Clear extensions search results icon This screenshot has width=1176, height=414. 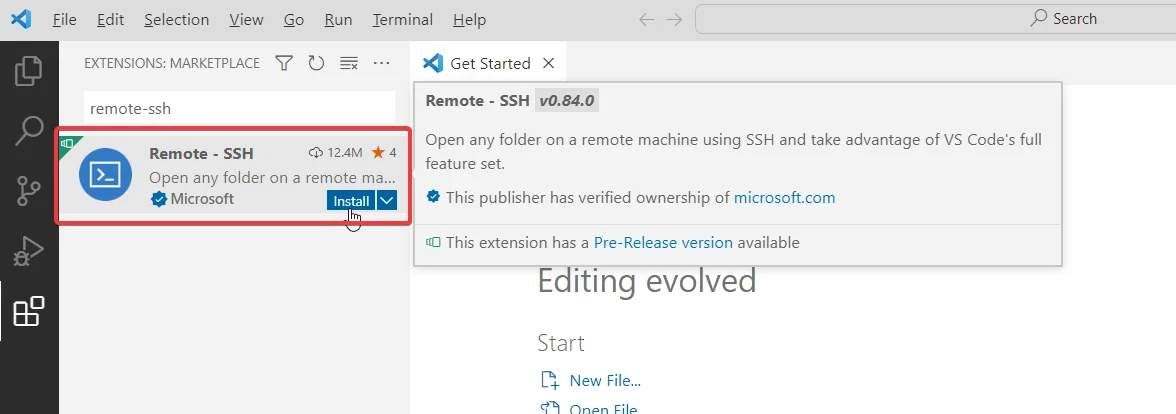(349, 64)
